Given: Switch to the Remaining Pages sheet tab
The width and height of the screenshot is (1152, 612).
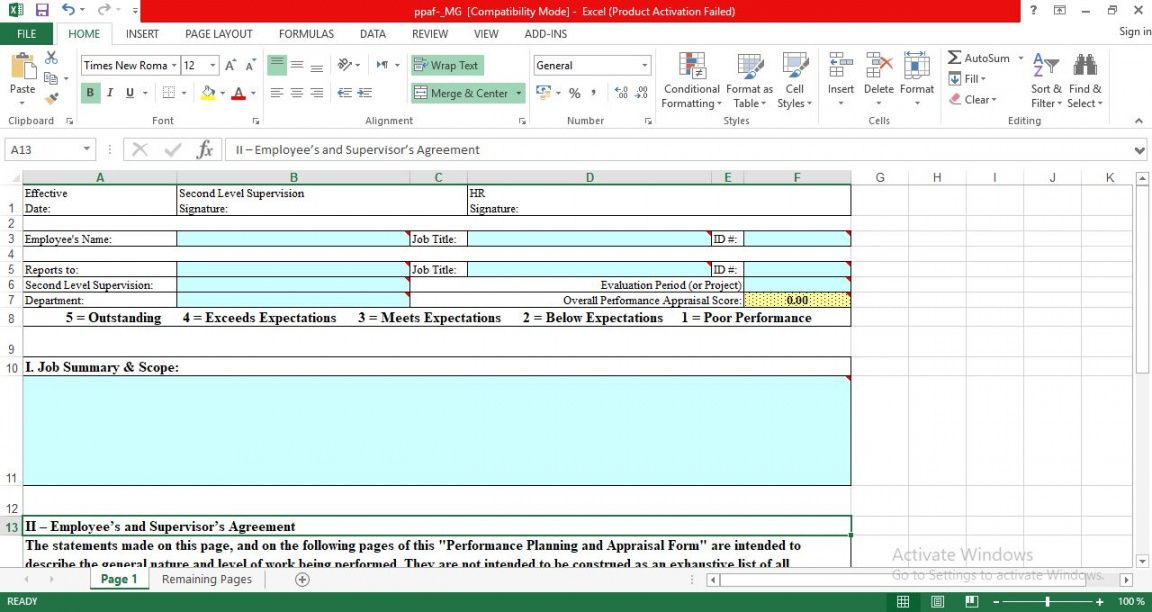Looking at the screenshot, I should click(206, 579).
